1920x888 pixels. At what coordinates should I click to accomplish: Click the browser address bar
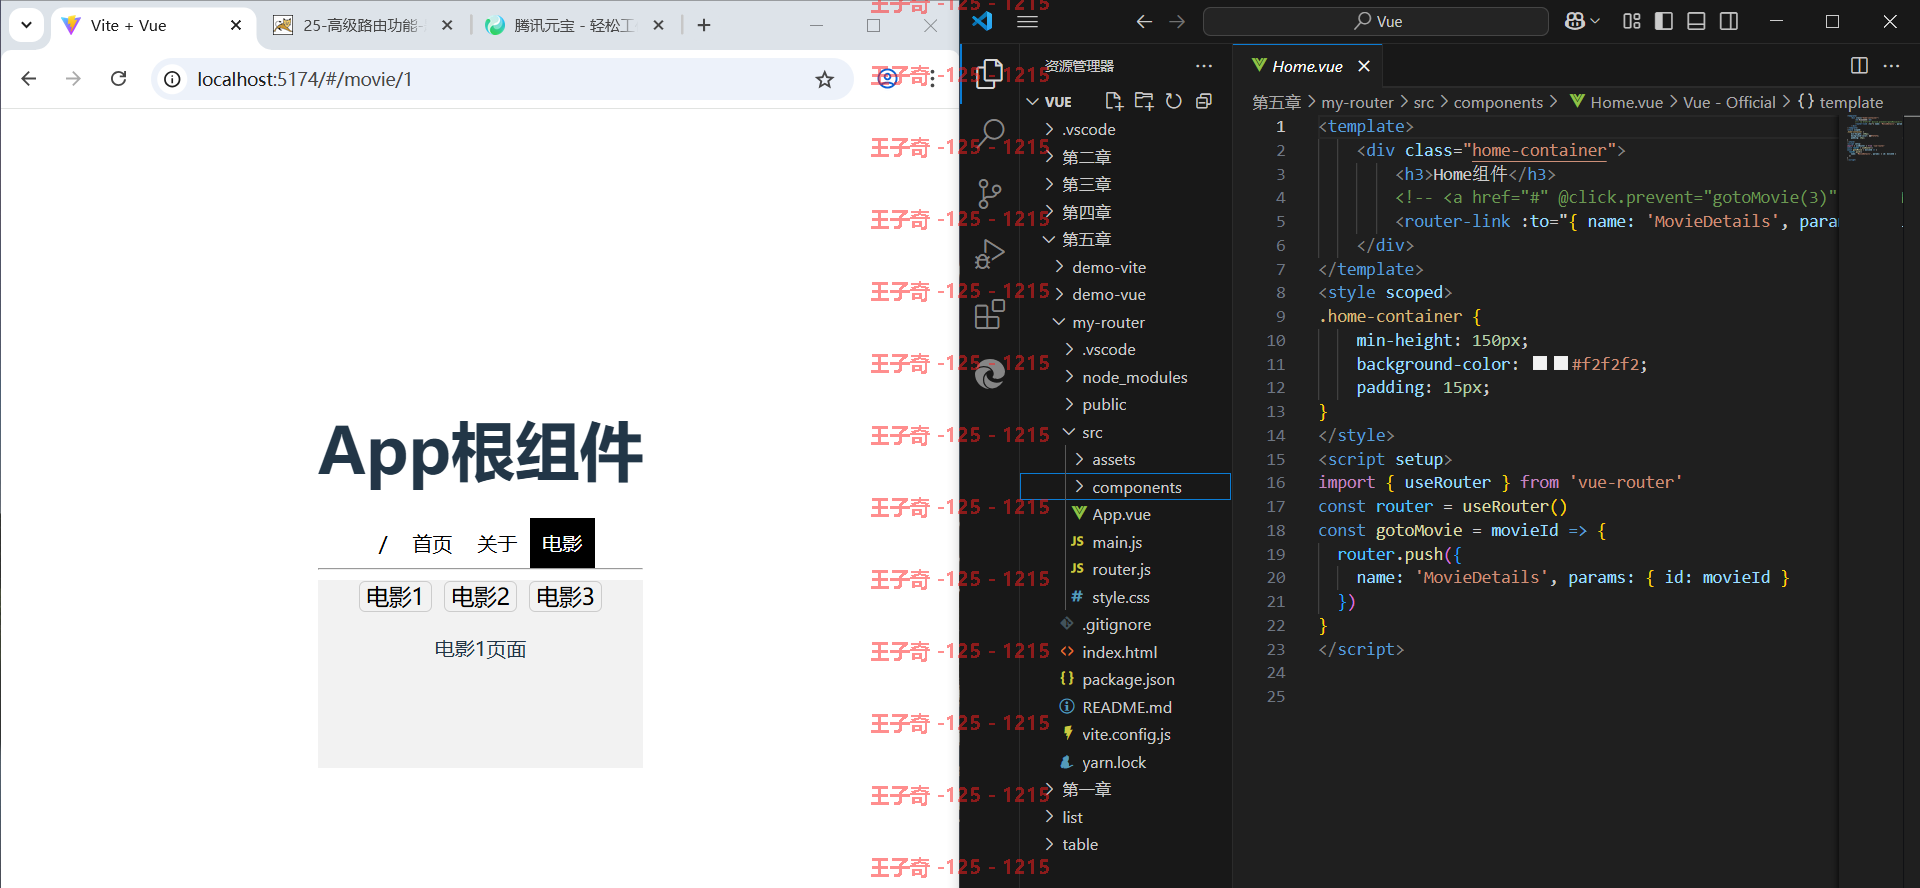pos(500,79)
